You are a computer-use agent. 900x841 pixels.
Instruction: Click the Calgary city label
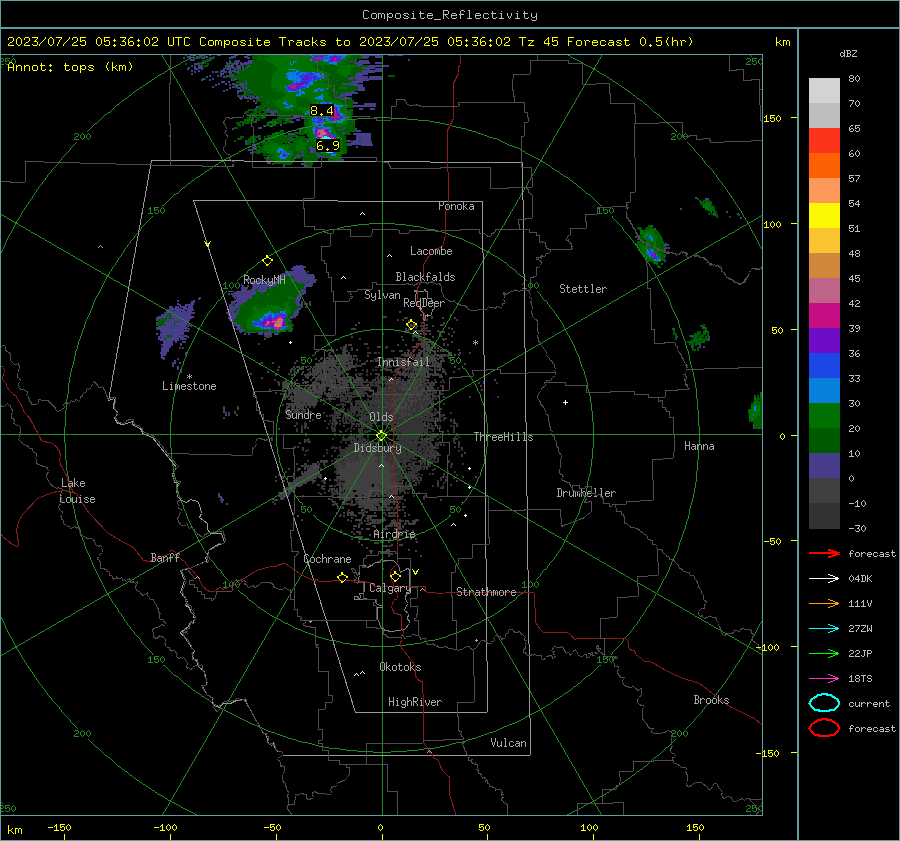[x=390, y=588]
